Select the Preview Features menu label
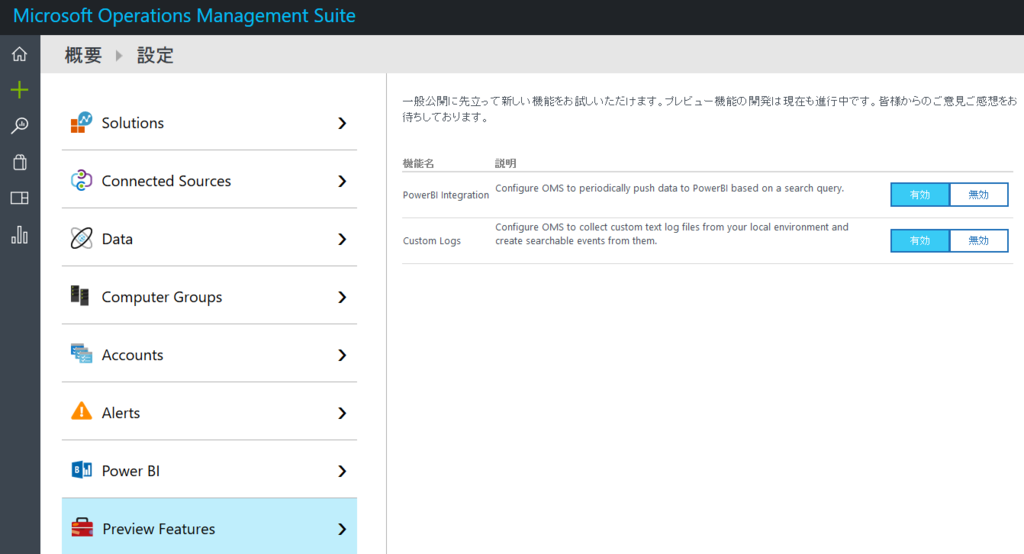The height and width of the screenshot is (554, 1024). pyautogui.click(x=159, y=529)
